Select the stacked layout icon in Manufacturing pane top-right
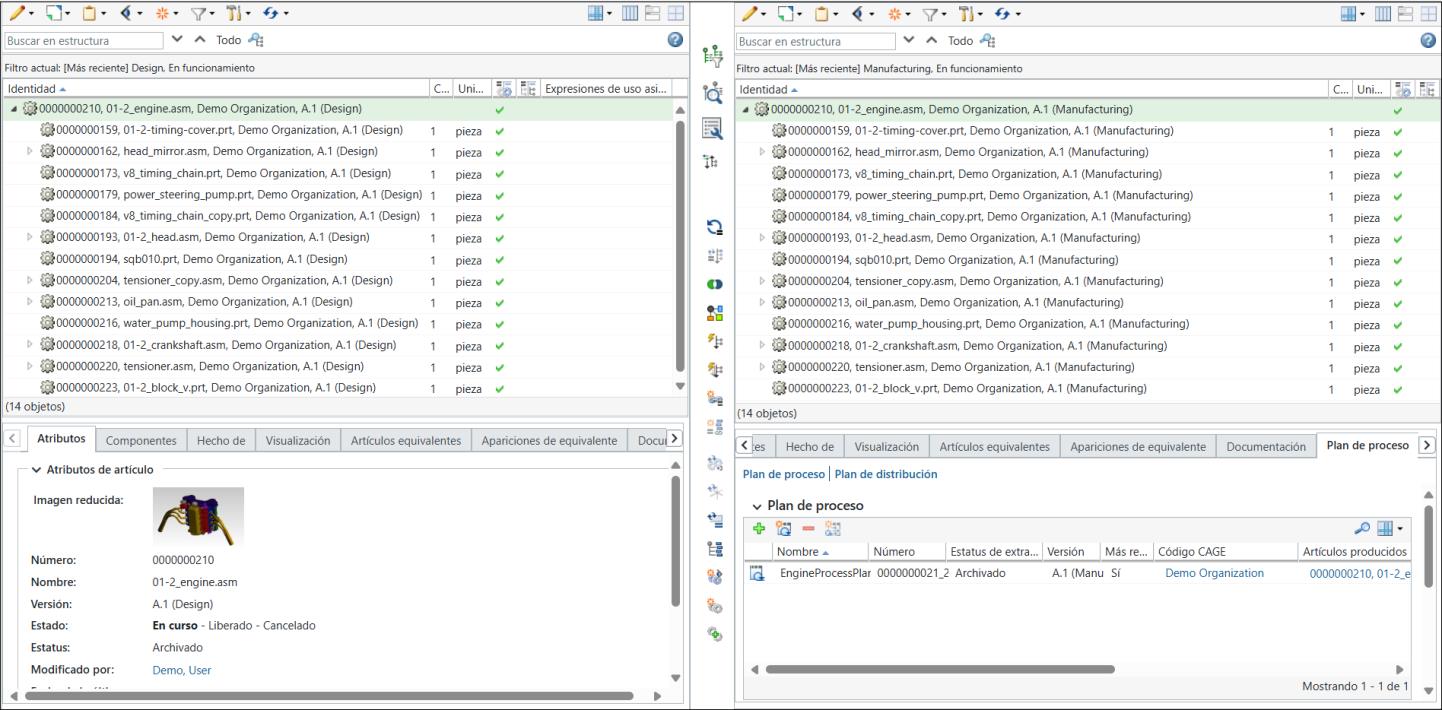 [x=1406, y=14]
